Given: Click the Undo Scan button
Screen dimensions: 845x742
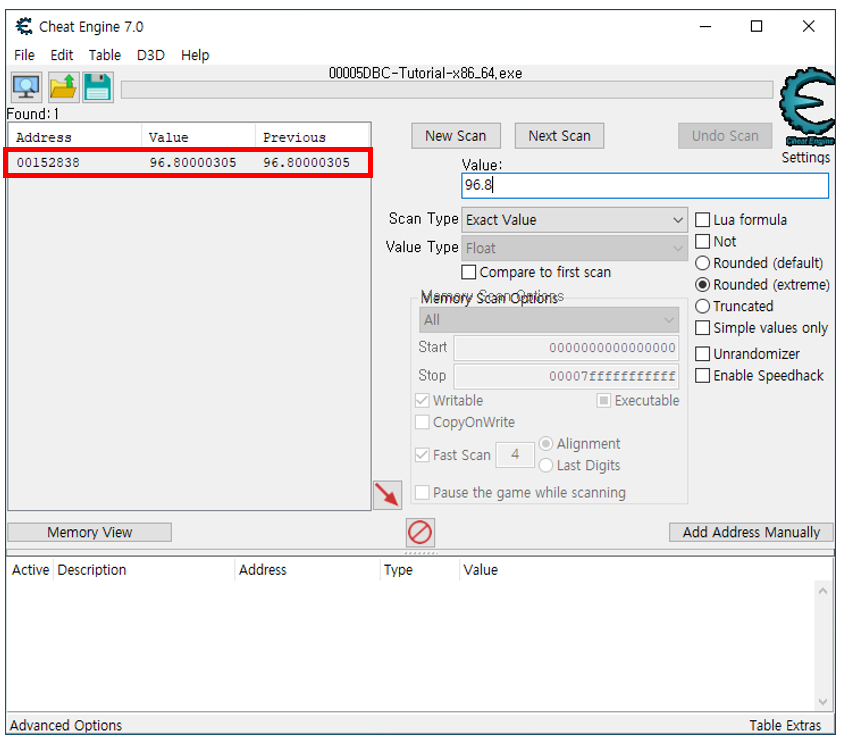Looking at the screenshot, I should pos(725,136).
